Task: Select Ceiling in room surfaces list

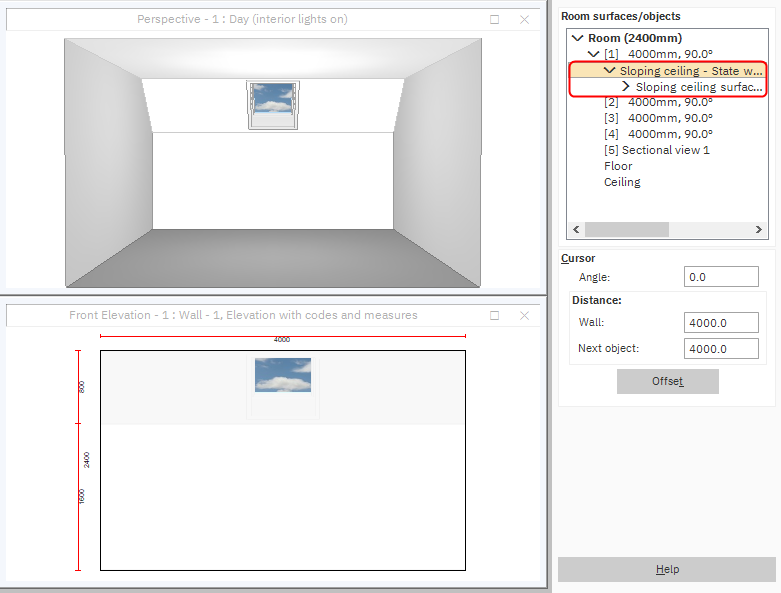Action: tap(622, 182)
